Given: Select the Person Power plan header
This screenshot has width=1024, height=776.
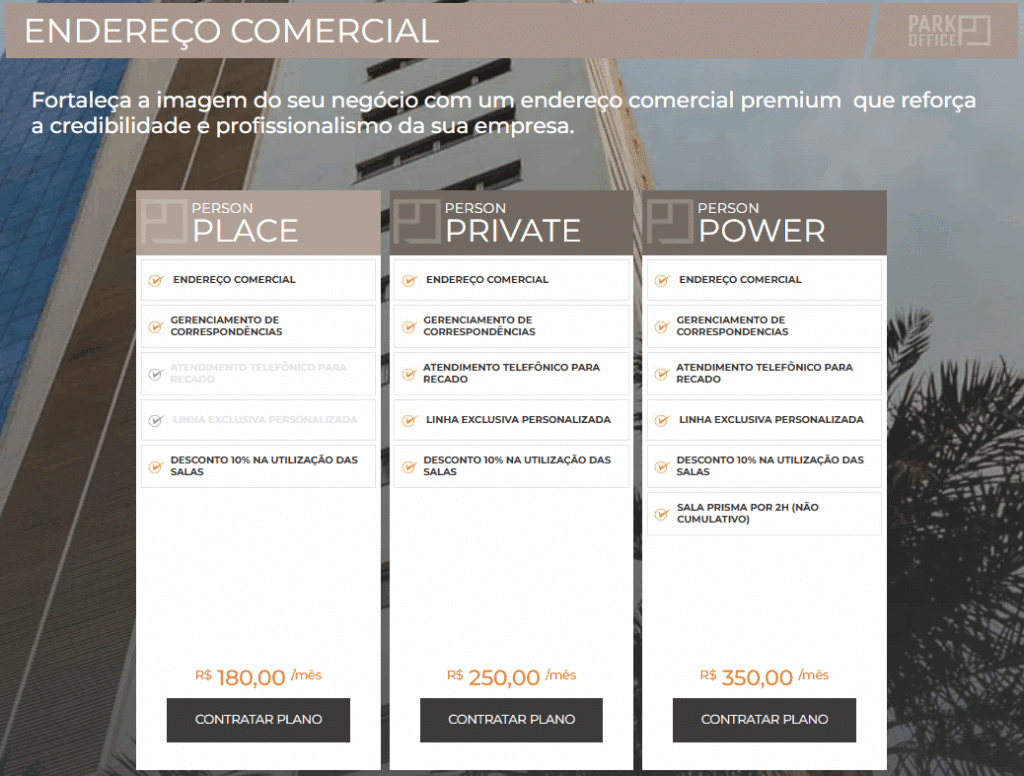Looking at the screenshot, I should point(765,222).
